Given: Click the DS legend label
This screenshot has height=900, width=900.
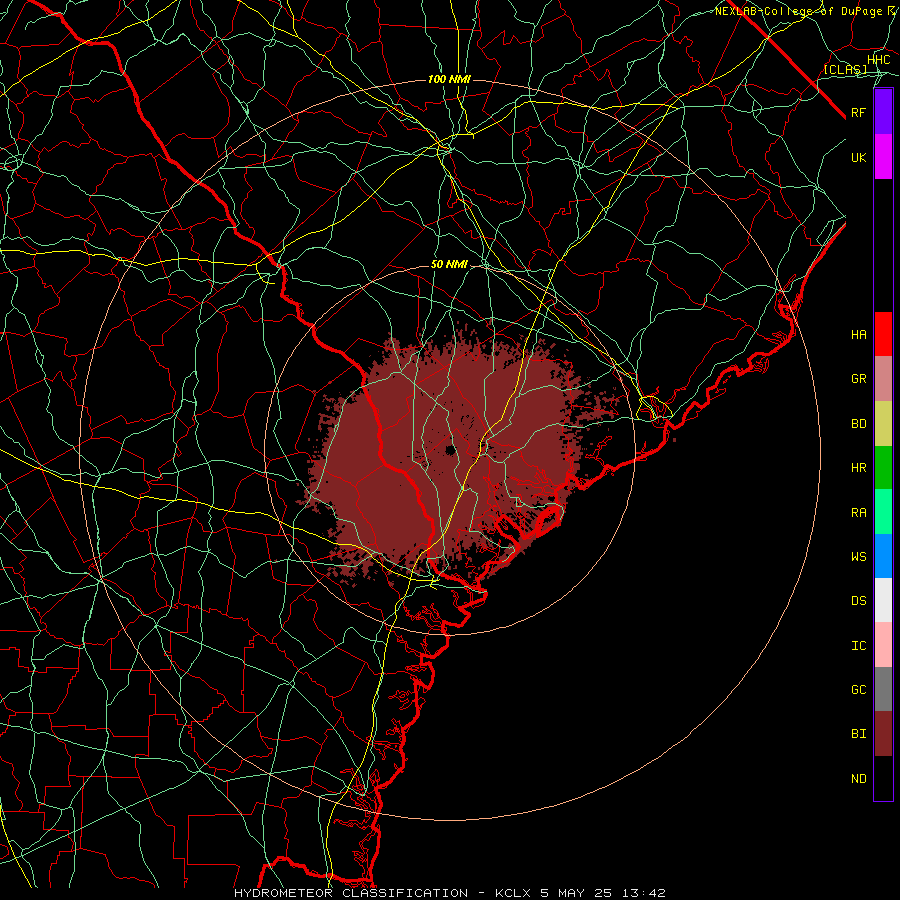Looking at the screenshot, I should point(859,601).
